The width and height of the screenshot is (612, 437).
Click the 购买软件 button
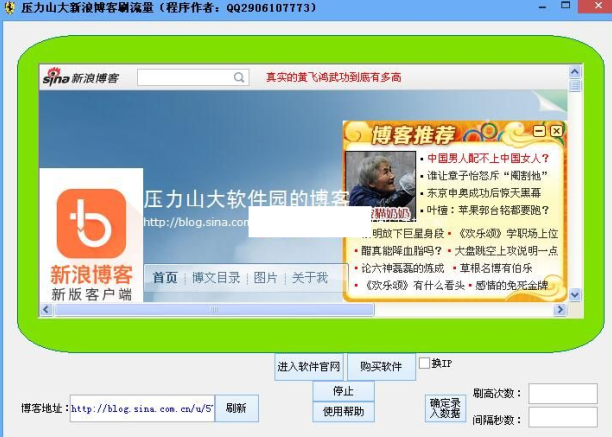pos(381,367)
